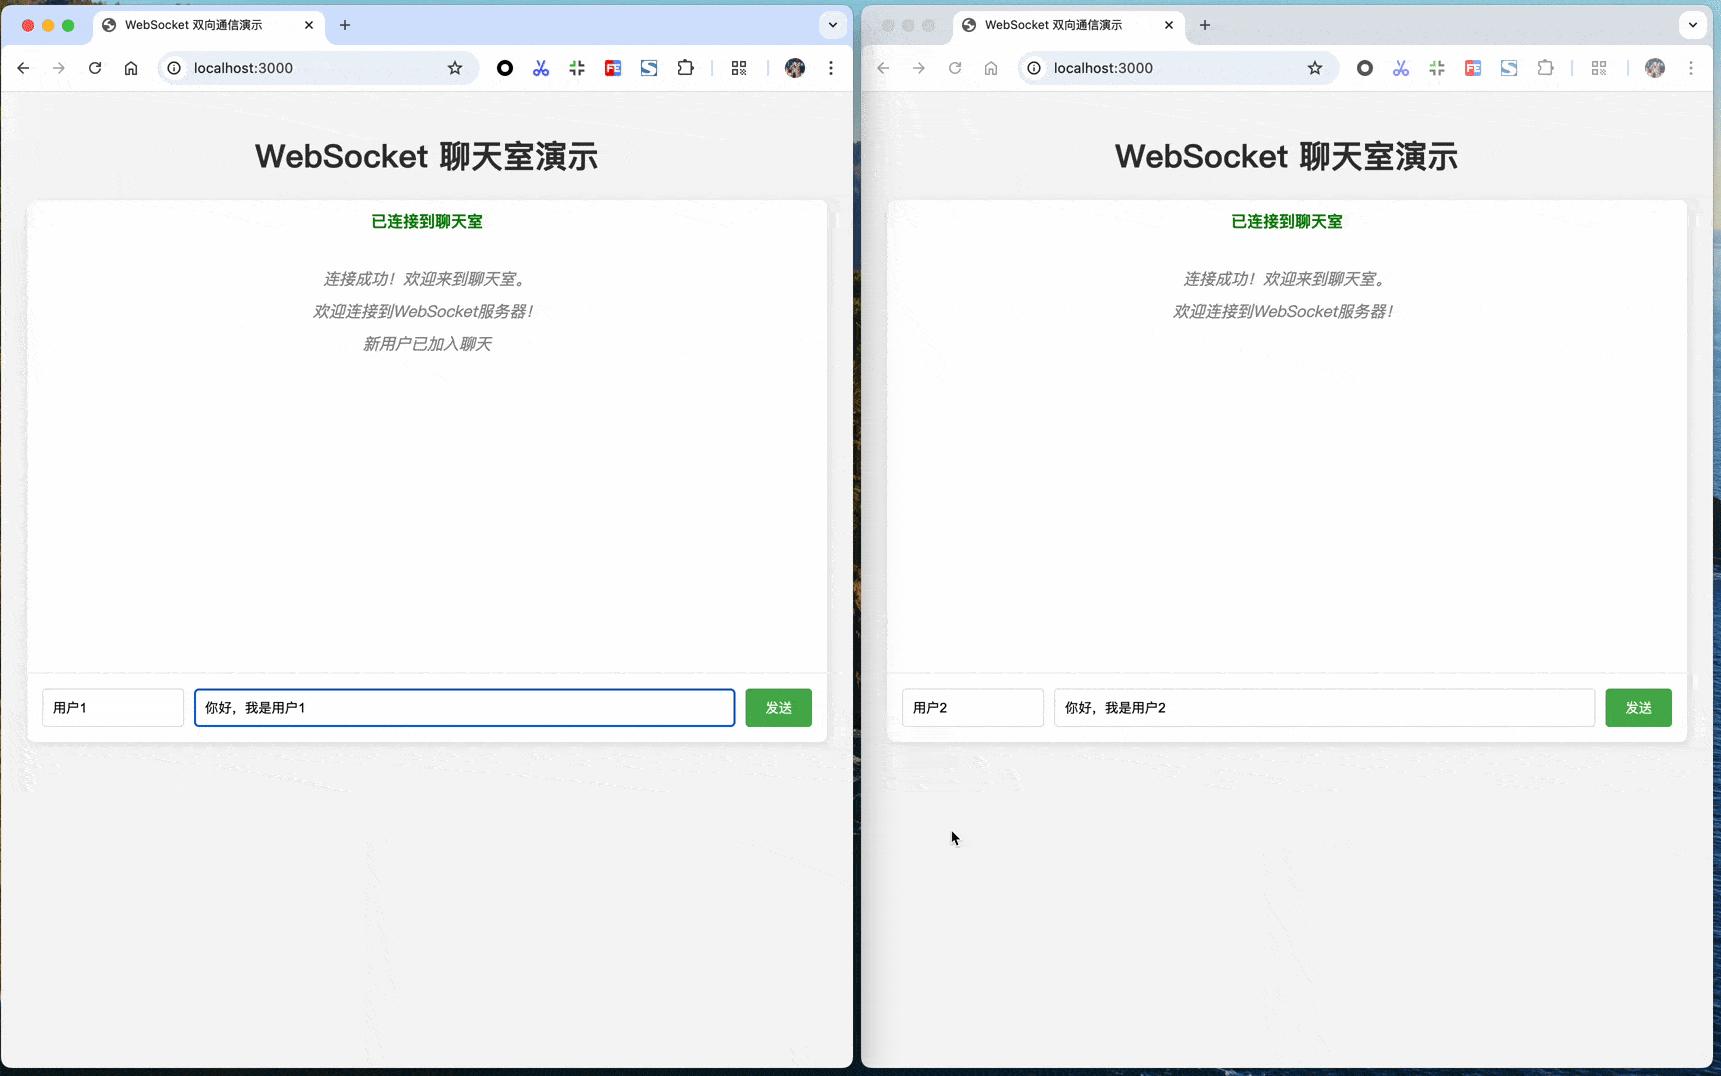
Task: Open Chrome's three-dot menu on the right
Action: click(1691, 68)
